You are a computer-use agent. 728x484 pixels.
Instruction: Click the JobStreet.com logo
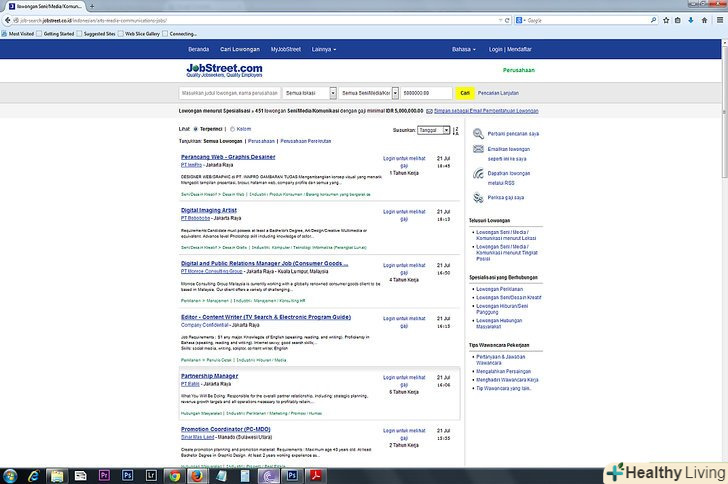coord(224,69)
